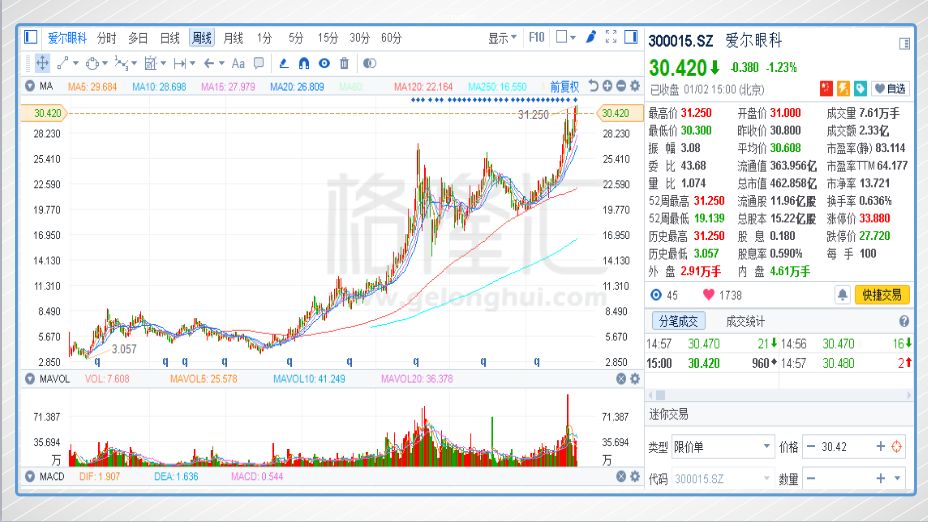Toggle the magnet snap tool

point(304,63)
